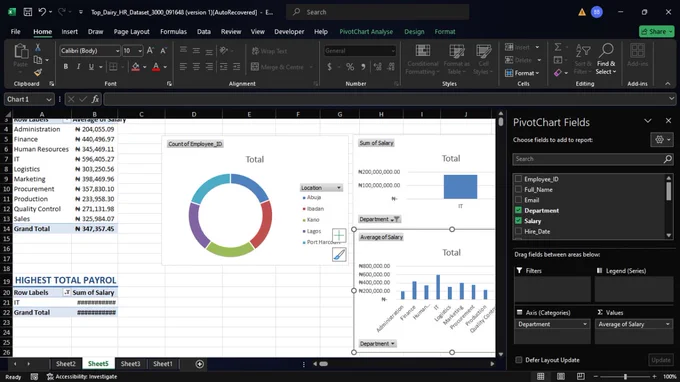Click the Fill Colour bucket icon
The width and height of the screenshot is (680, 382).
click(136, 67)
